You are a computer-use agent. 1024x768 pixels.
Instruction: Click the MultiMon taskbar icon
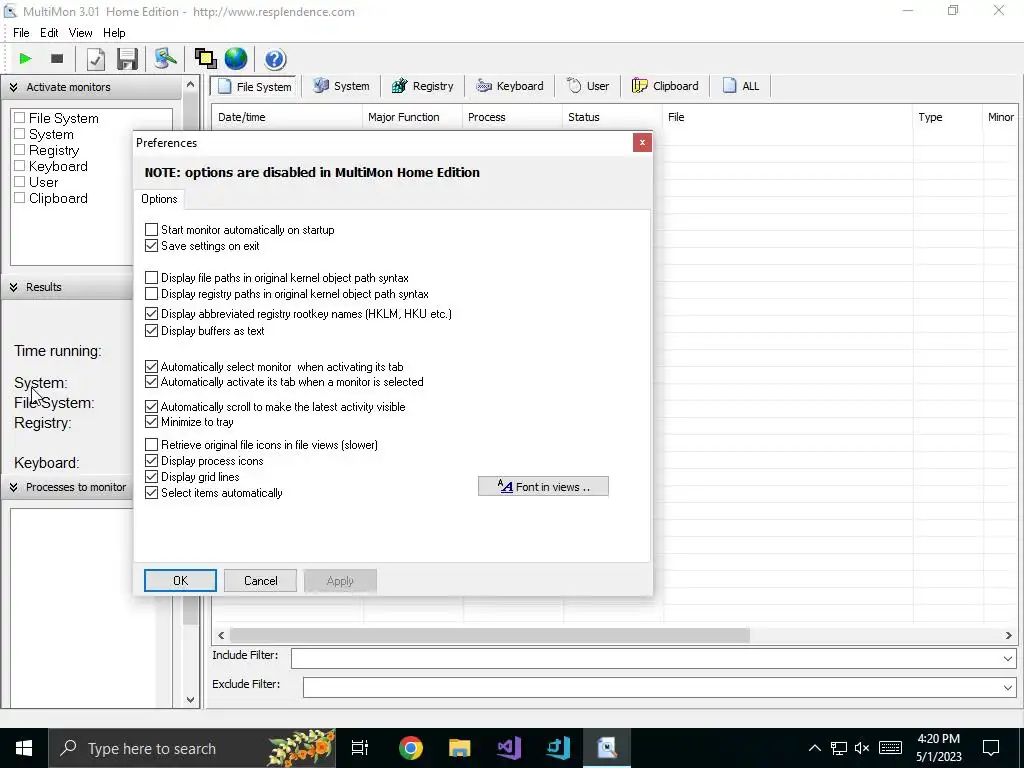[x=607, y=748]
